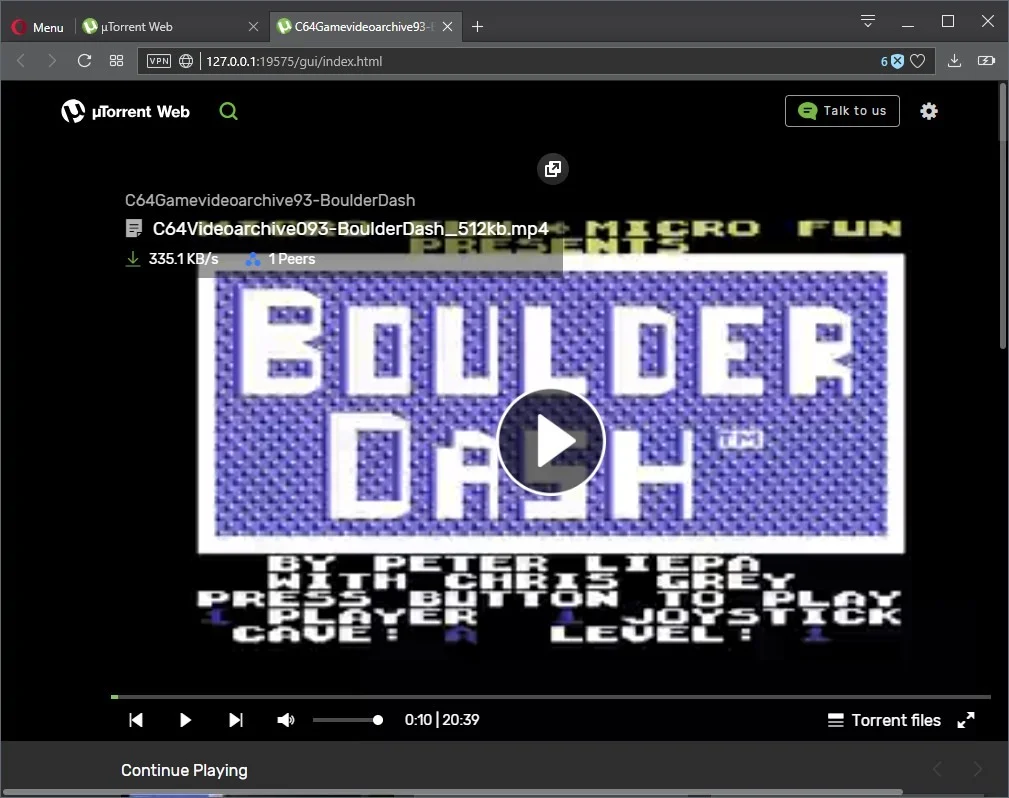Open a new browser tab

click(477, 27)
